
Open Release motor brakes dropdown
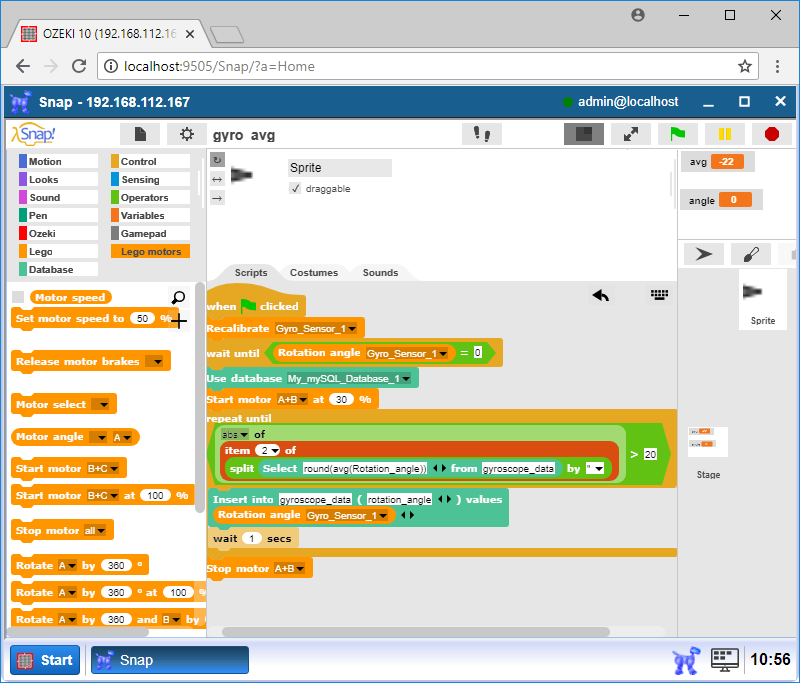coord(154,362)
